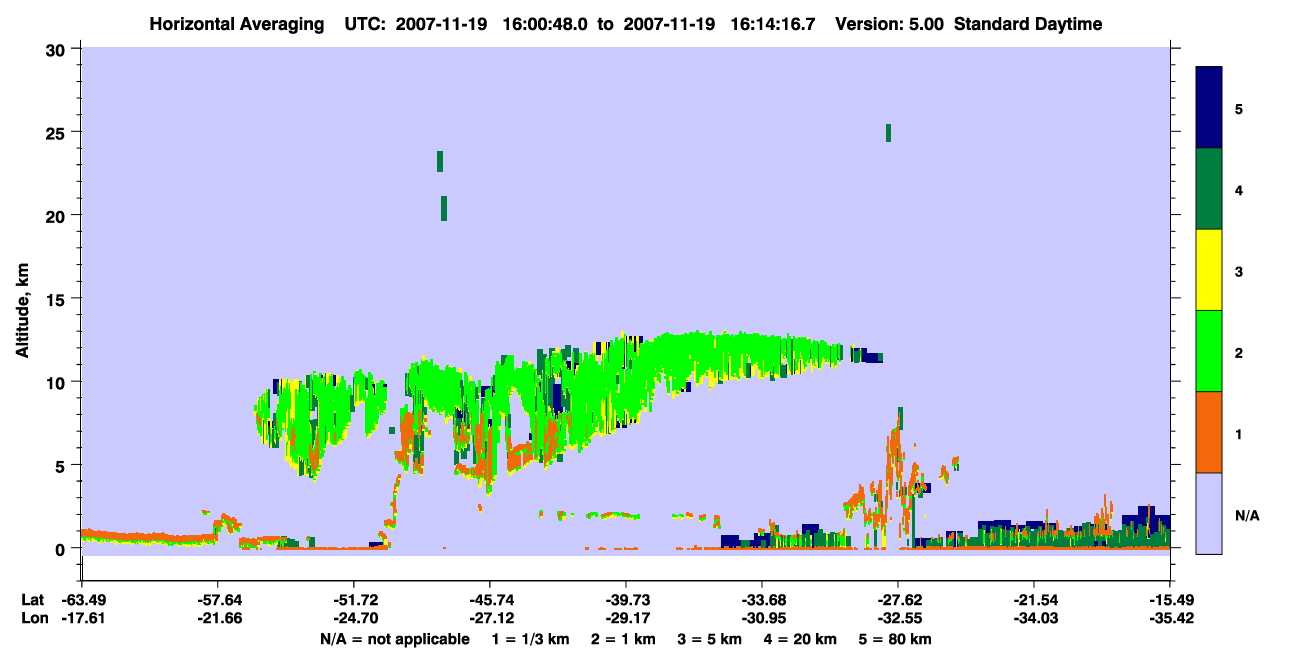1300x667 pixels.
Task: Click the dark green level 4 colorbar segment
Action: pyautogui.click(x=1209, y=189)
